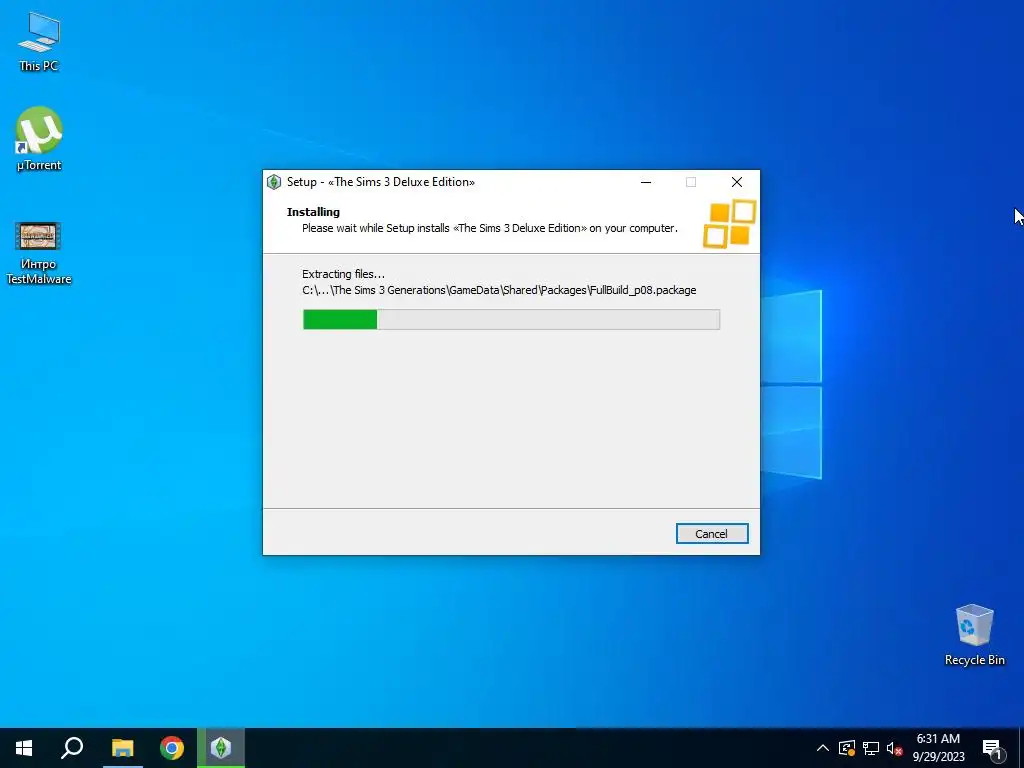Click the network status tray icon

click(871, 748)
